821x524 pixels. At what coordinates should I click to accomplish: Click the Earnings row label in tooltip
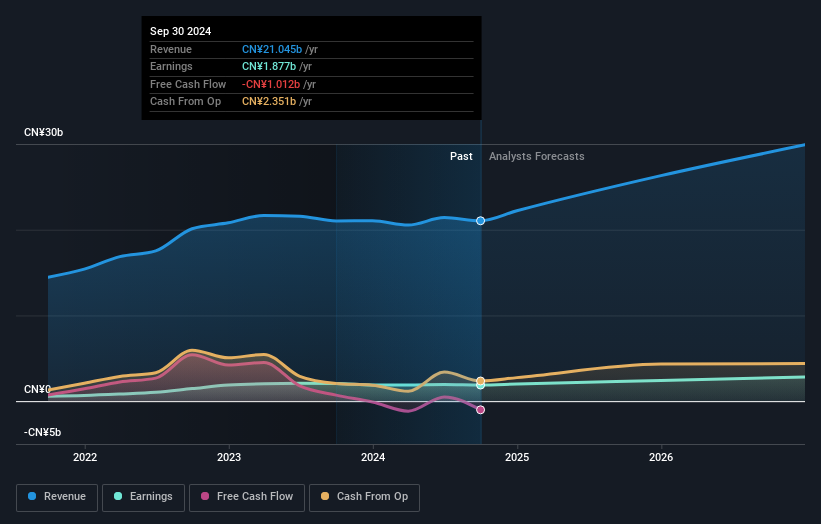[171, 66]
